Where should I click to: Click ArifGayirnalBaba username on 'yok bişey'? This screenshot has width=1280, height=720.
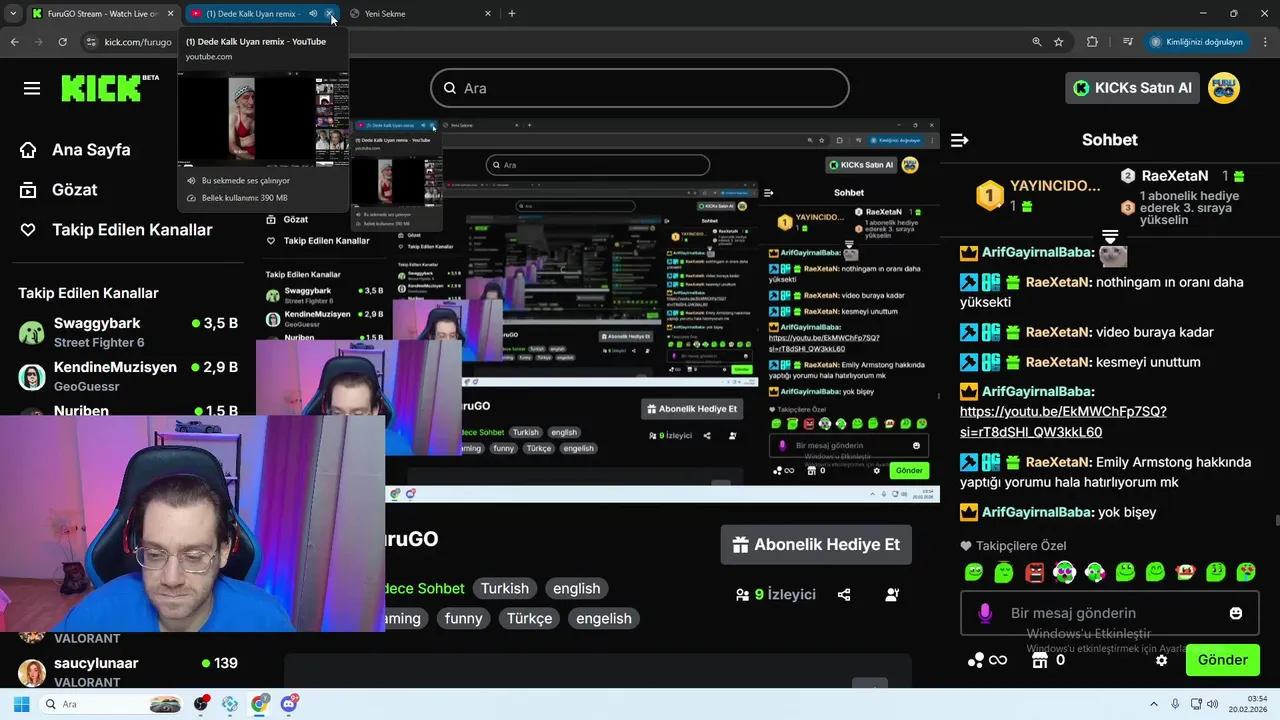(x=1037, y=512)
